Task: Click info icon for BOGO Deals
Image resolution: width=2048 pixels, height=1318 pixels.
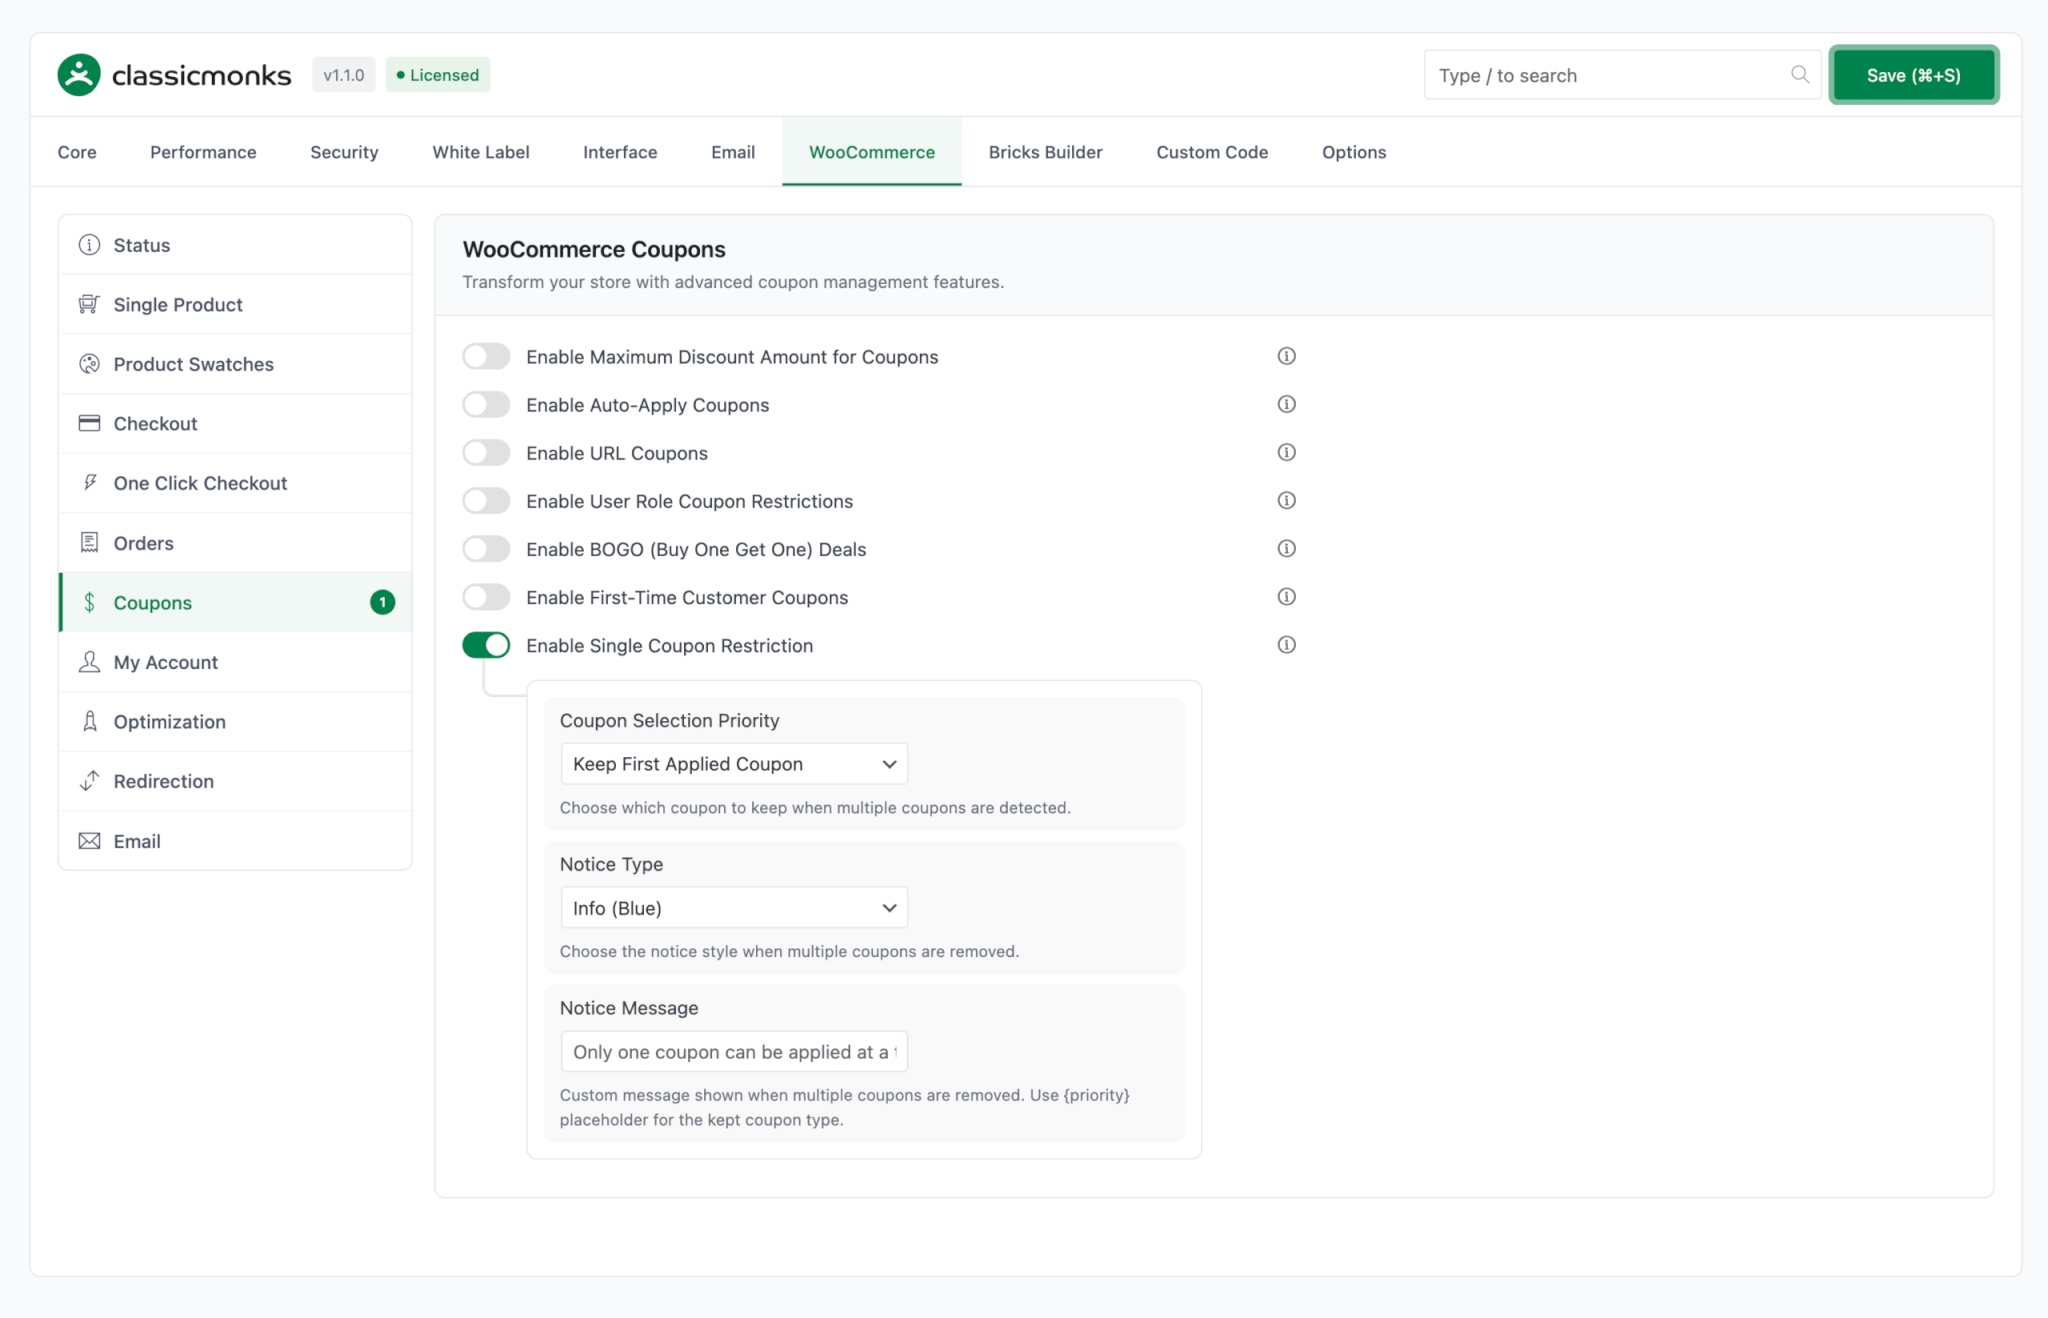Action: point(1286,548)
